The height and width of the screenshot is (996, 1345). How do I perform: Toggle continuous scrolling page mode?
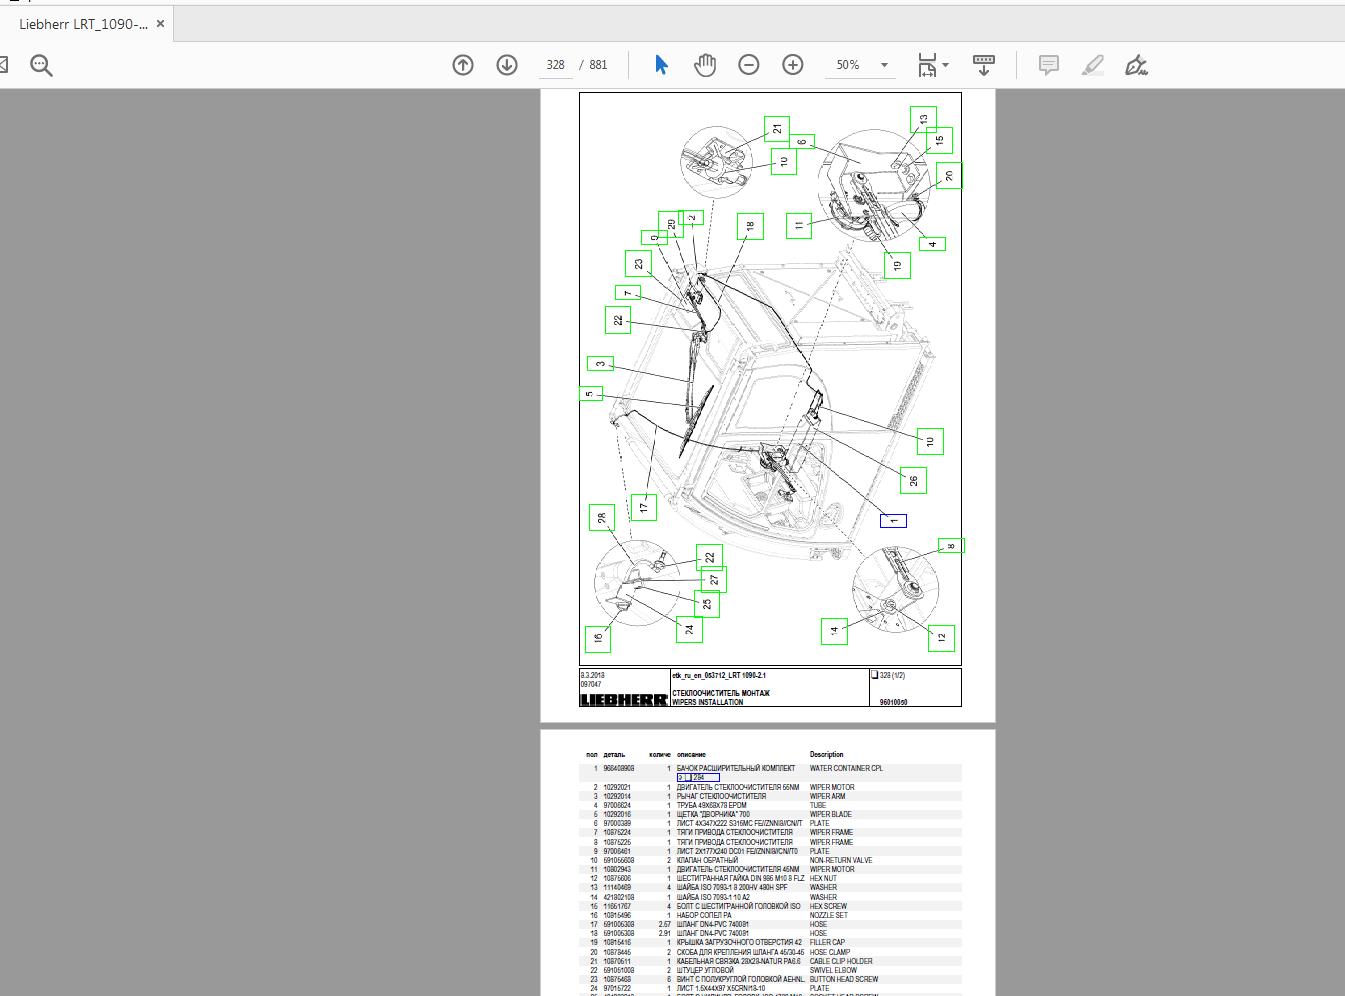(x=984, y=64)
